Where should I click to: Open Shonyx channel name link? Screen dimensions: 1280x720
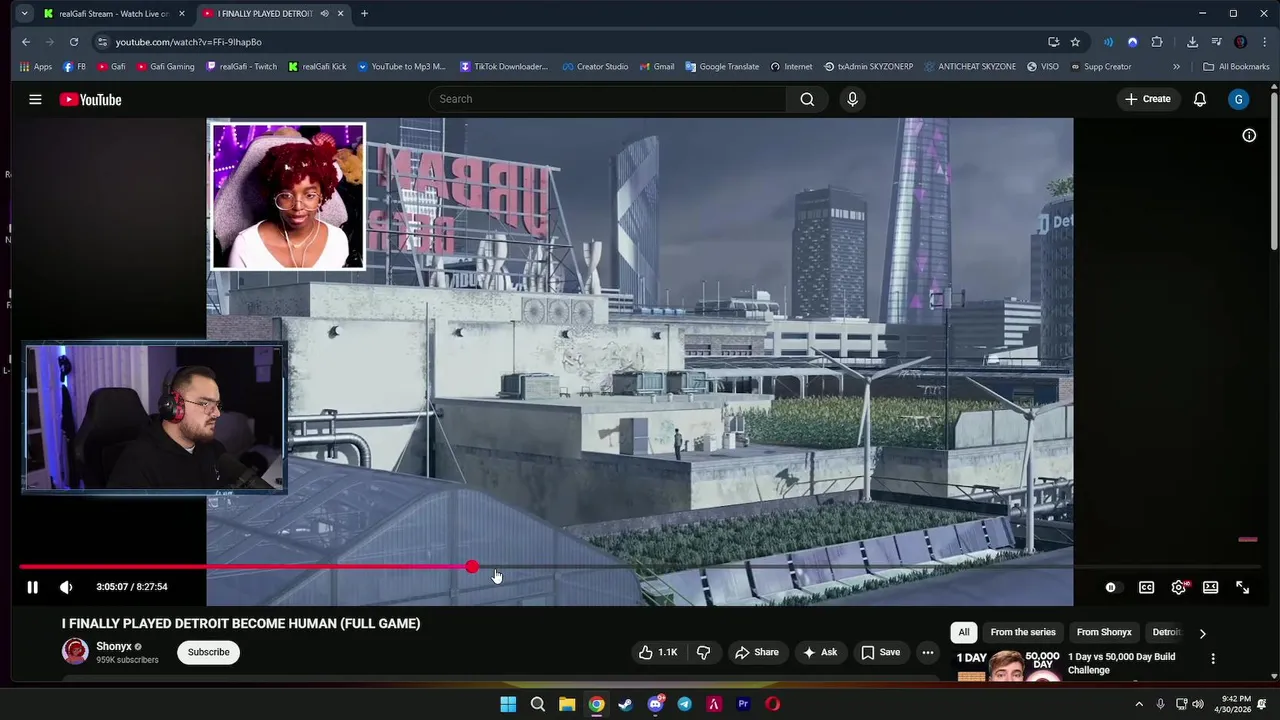(x=114, y=646)
